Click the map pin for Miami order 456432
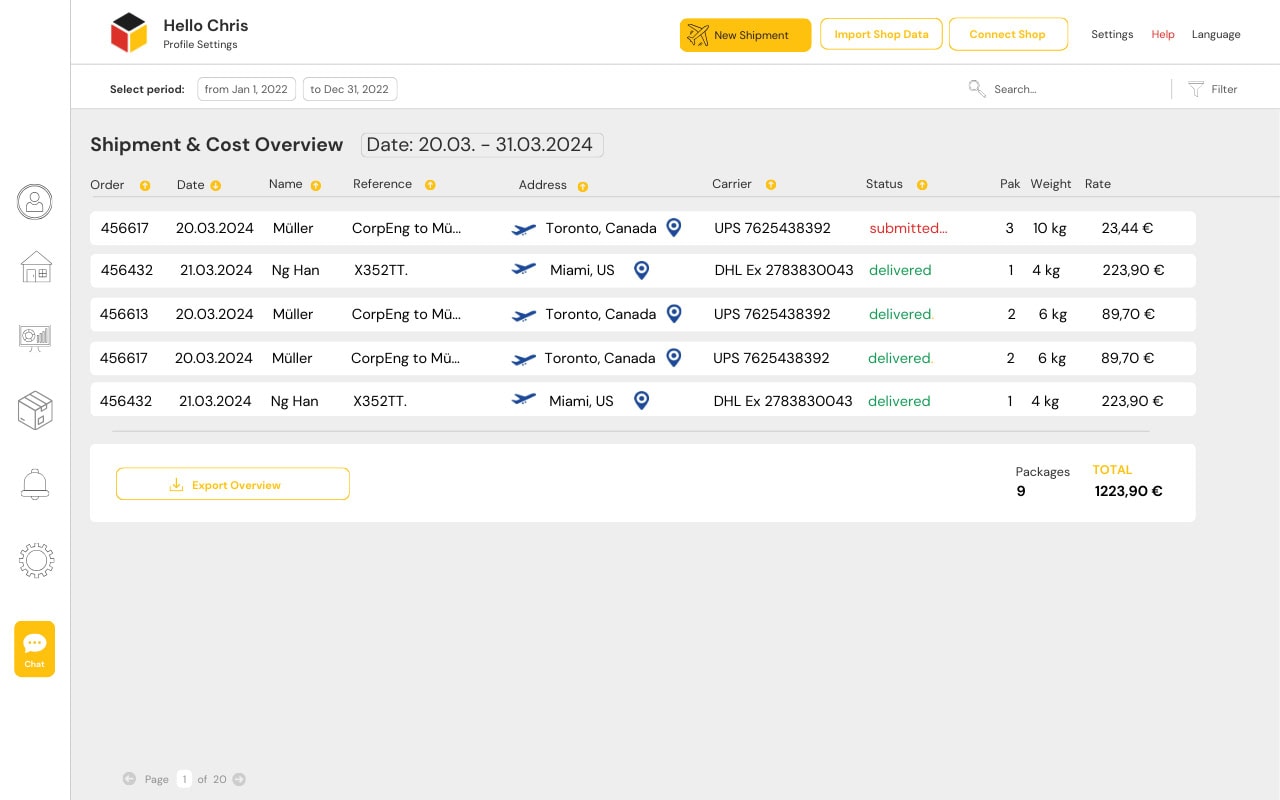Screen dimensions: 1280x800 pyautogui.click(x=642, y=270)
